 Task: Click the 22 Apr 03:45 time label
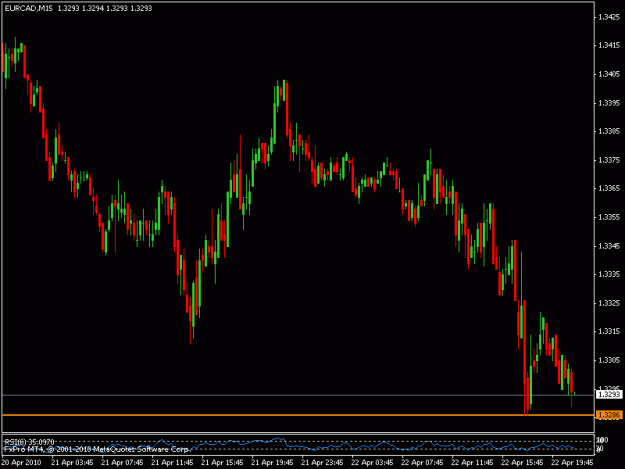(x=372, y=462)
